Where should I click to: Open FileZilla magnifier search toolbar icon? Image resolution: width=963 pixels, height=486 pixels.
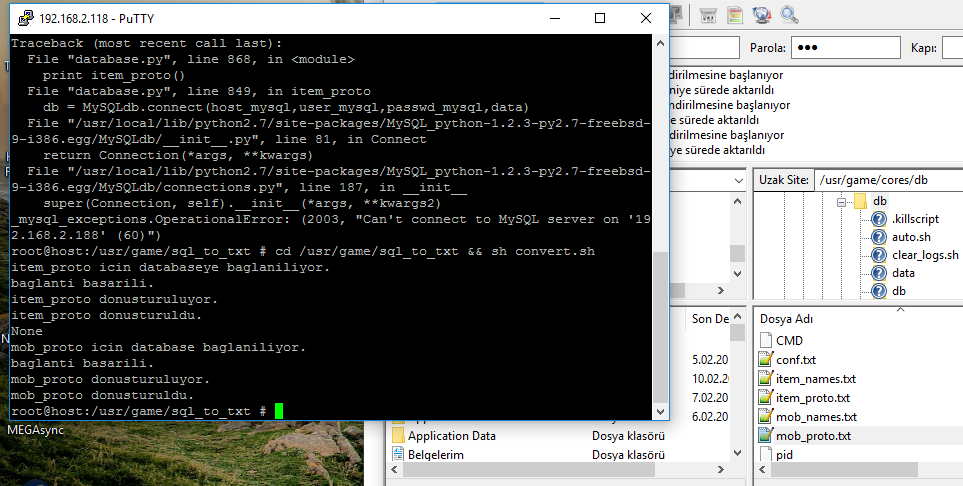point(789,15)
